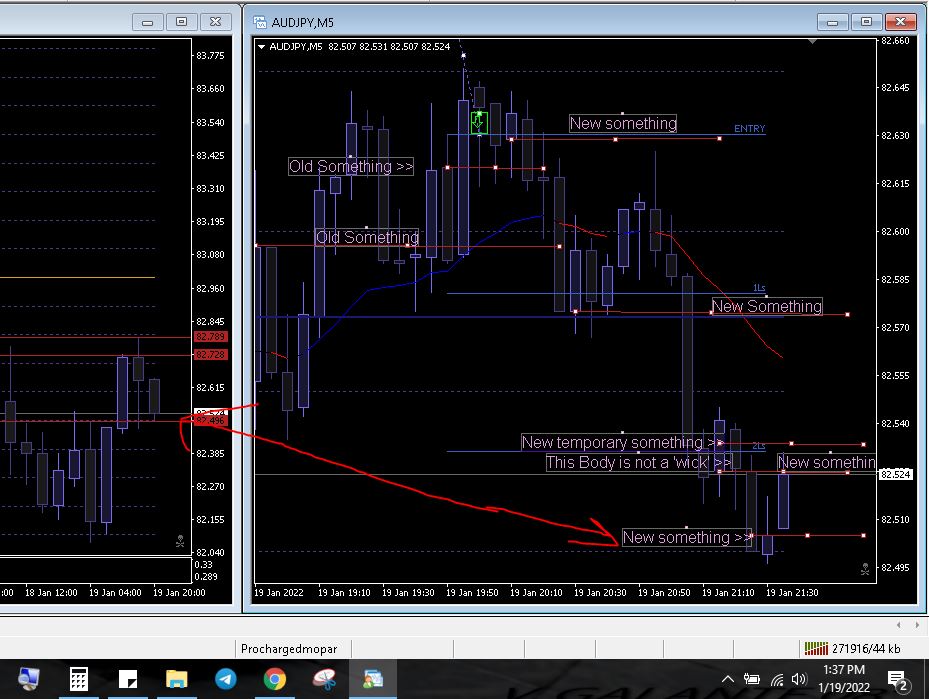Maximize the AUDJPY,M5 chart window

click(x=866, y=22)
